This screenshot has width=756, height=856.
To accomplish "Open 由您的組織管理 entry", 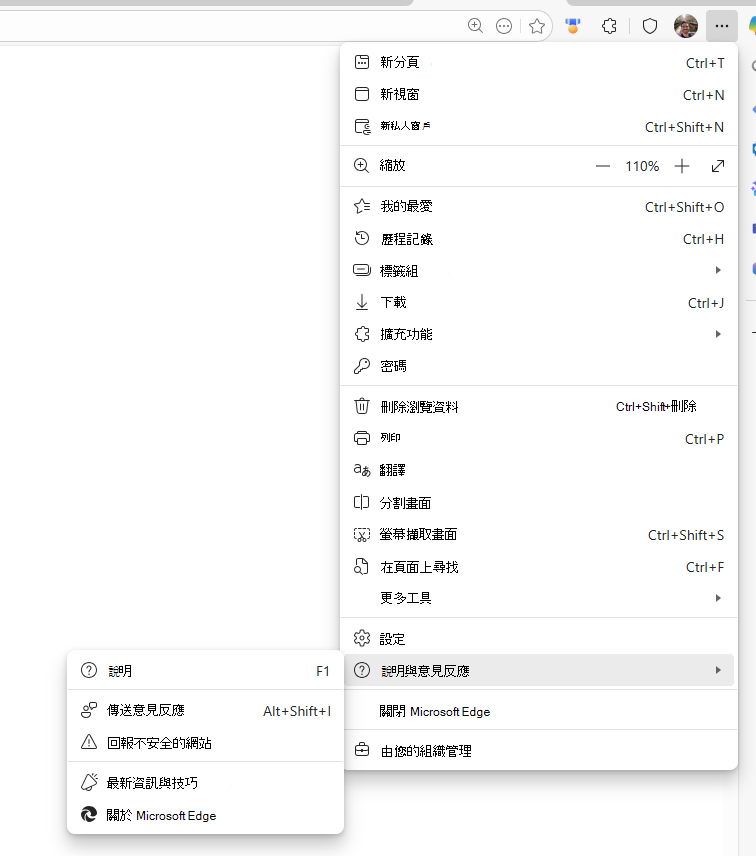I will pos(539,751).
